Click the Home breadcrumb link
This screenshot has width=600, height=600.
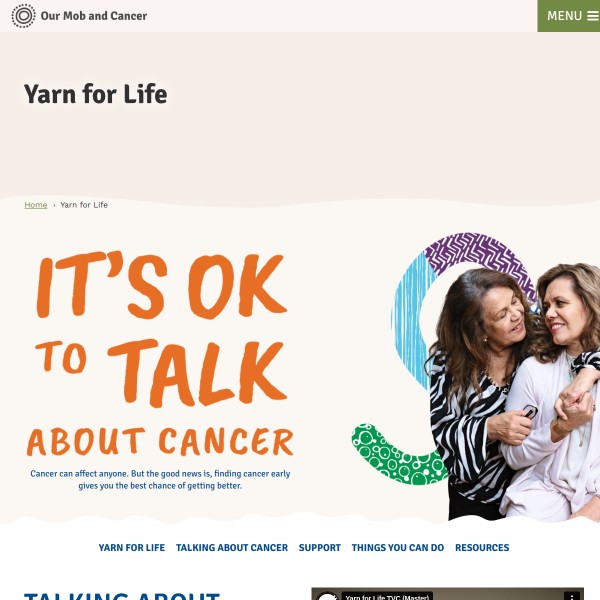click(36, 205)
